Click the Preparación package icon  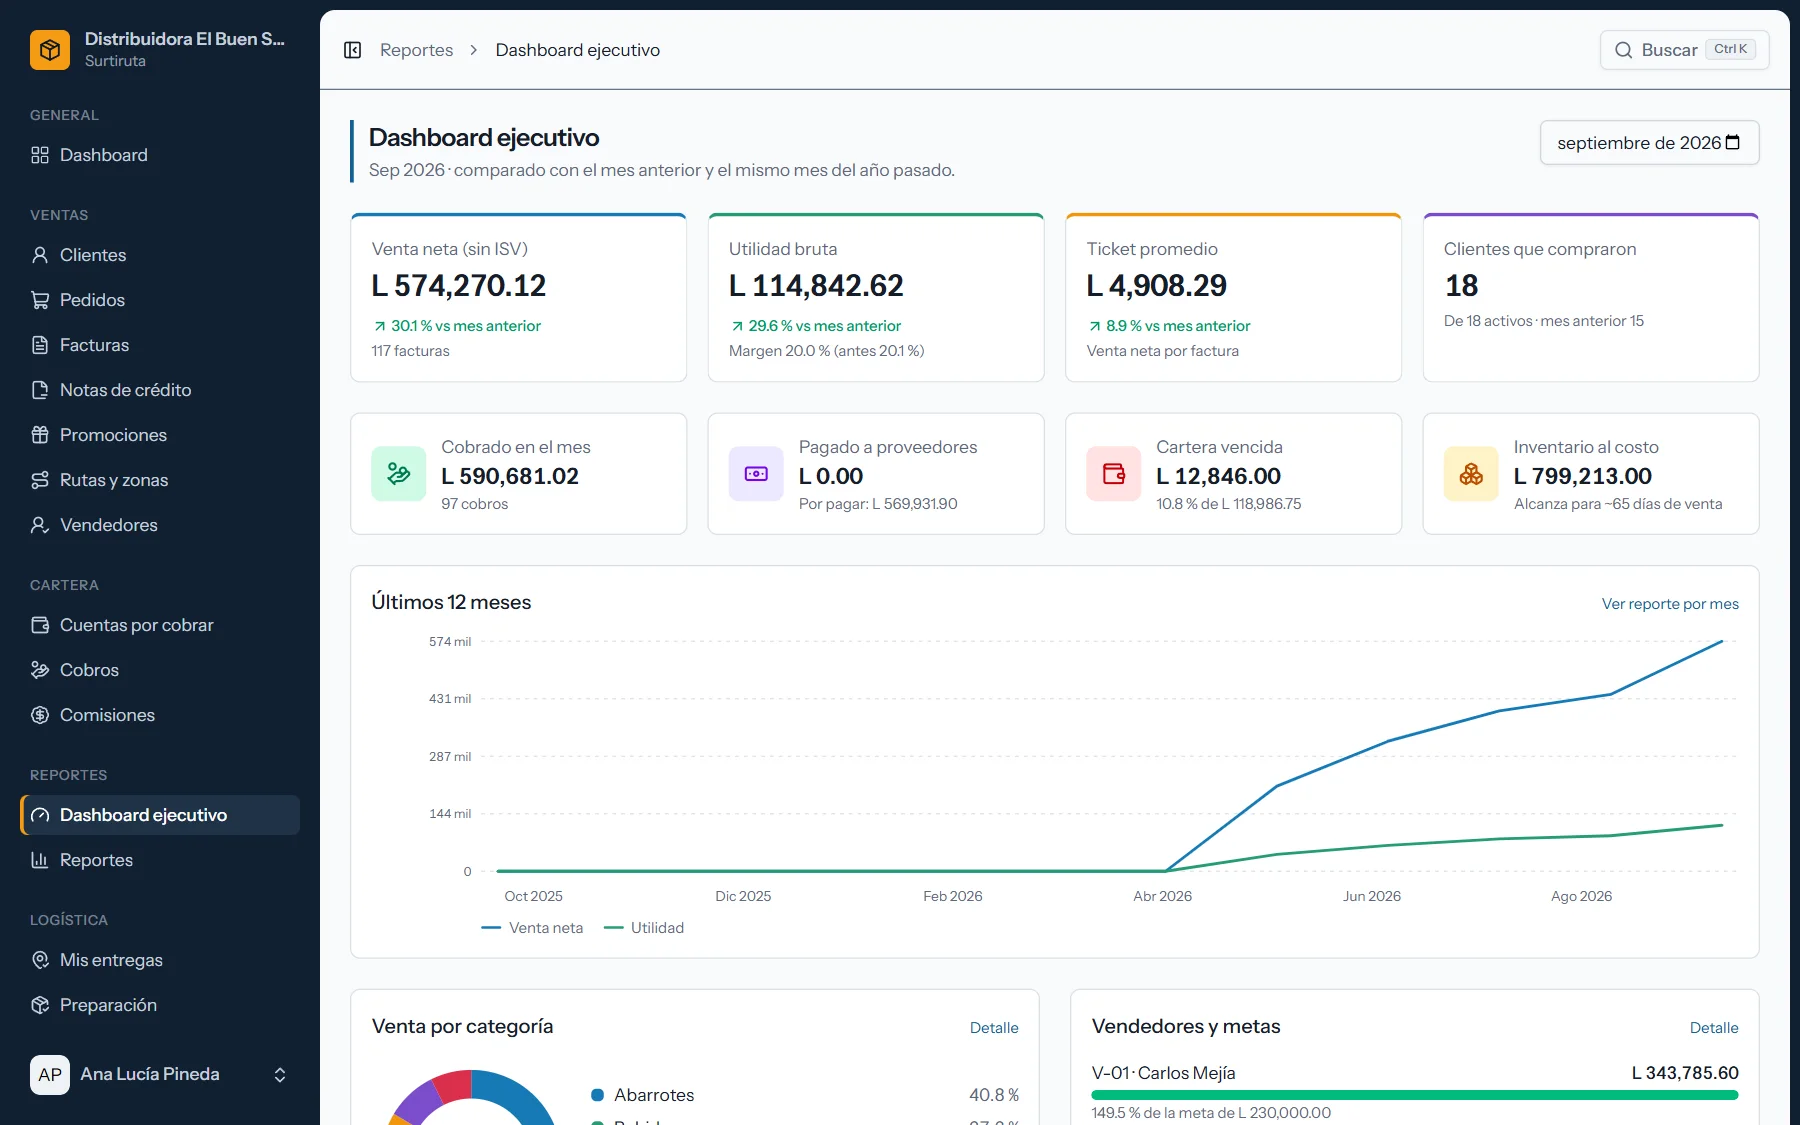coord(40,1005)
